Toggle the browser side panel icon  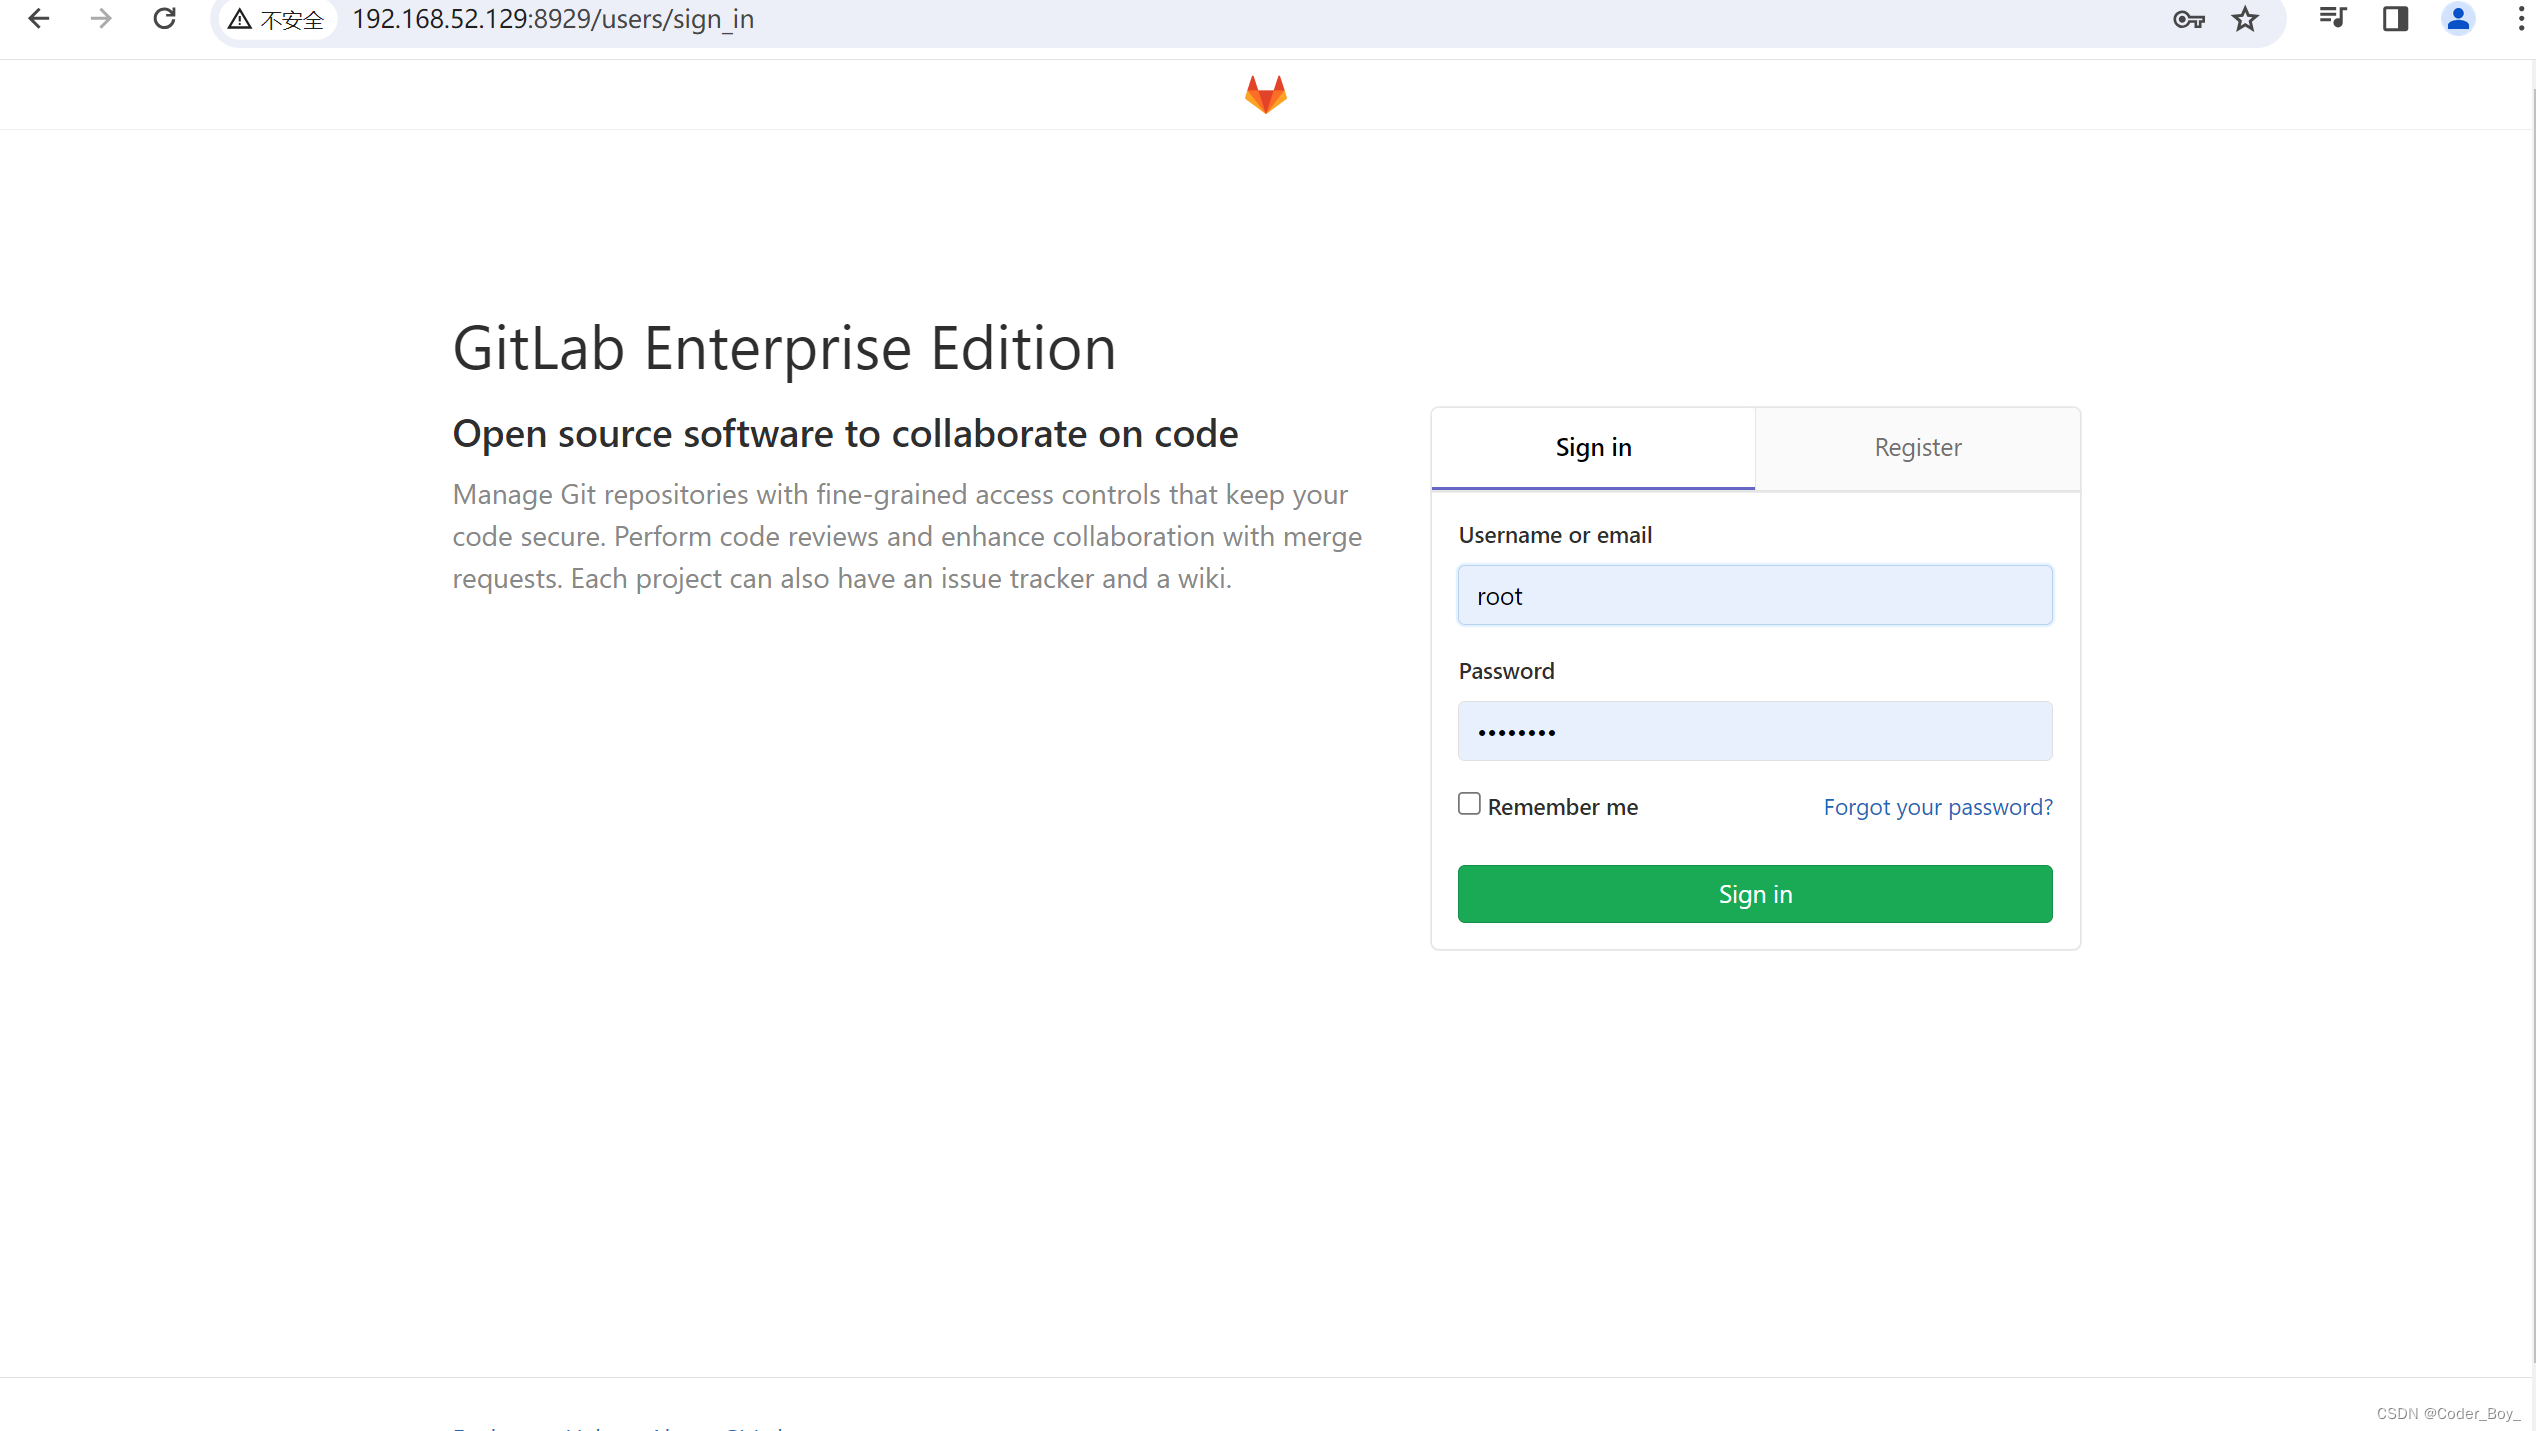pyautogui.click(x=2396, y=18)
